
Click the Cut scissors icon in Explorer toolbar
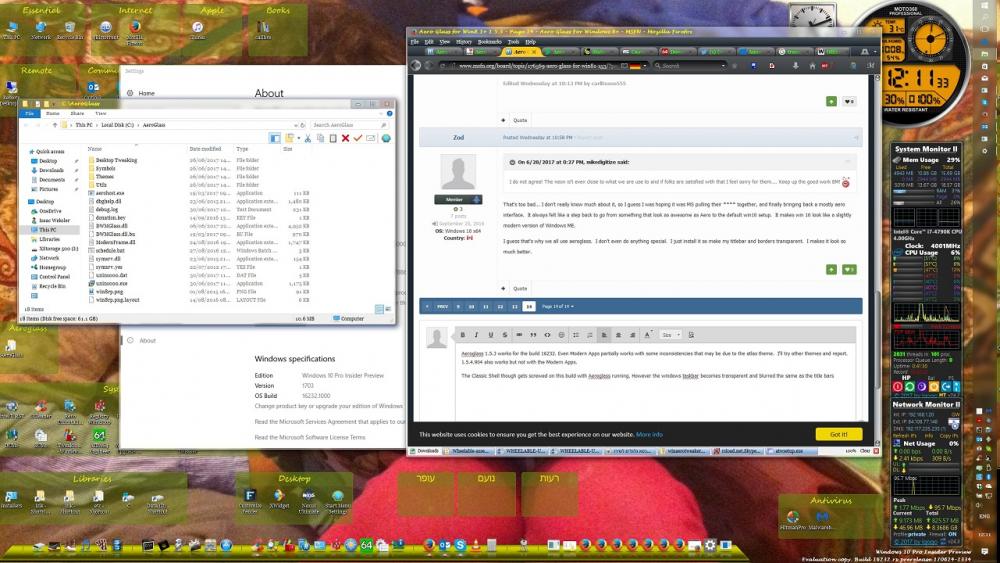307,138
